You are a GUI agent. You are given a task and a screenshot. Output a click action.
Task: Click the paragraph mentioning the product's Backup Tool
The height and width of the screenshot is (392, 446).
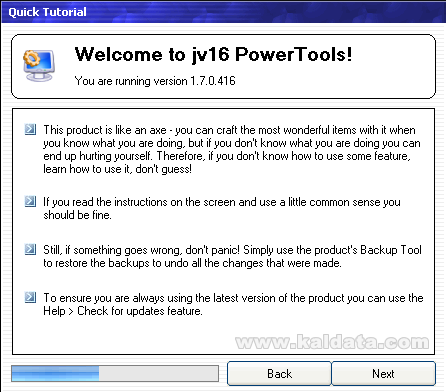click(x=232, y=256)
